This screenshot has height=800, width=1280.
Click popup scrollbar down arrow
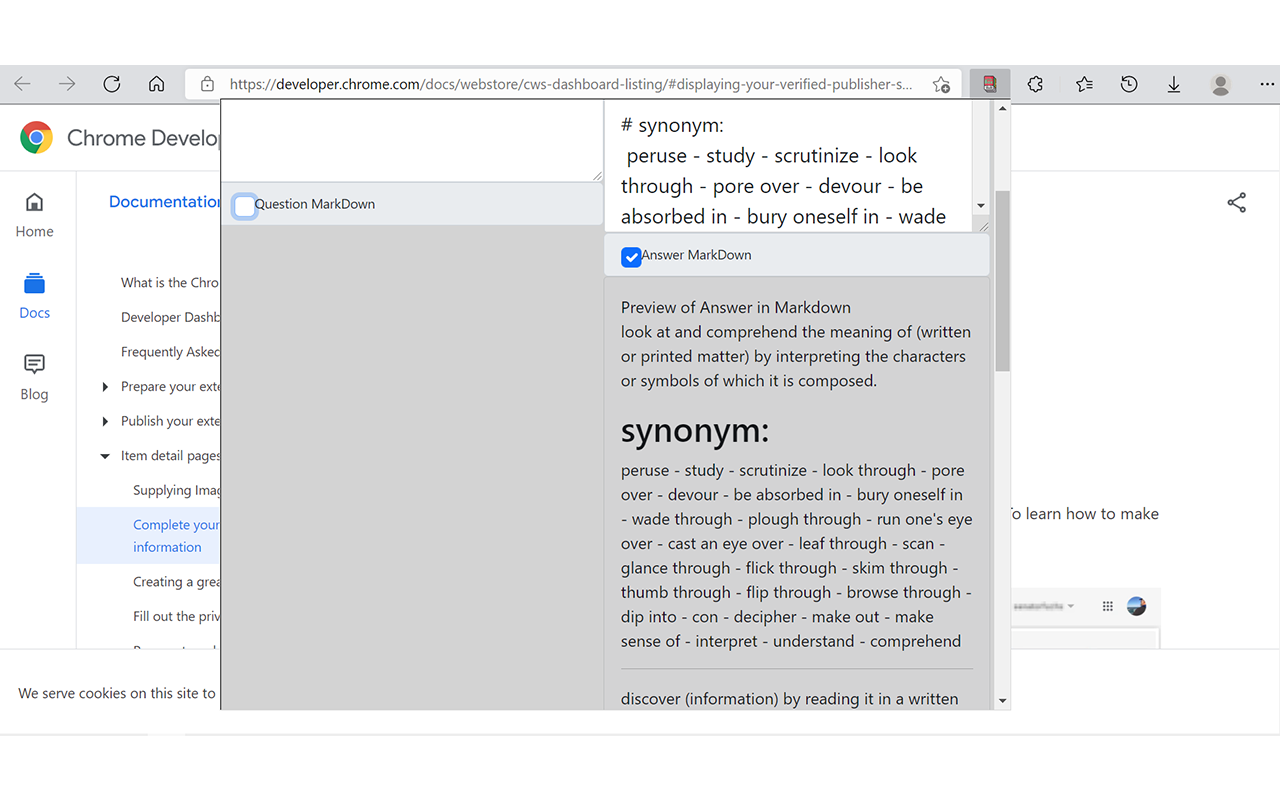tap(1002, 701)
